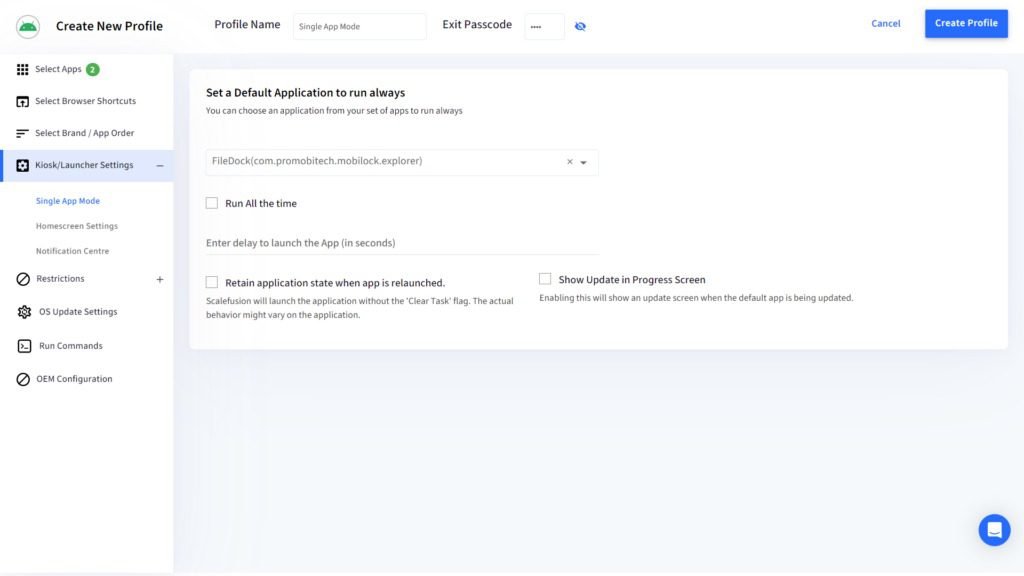Click the Run Commands terminal icon
The width and height of the screenshot is (1024, 576).
24,346
